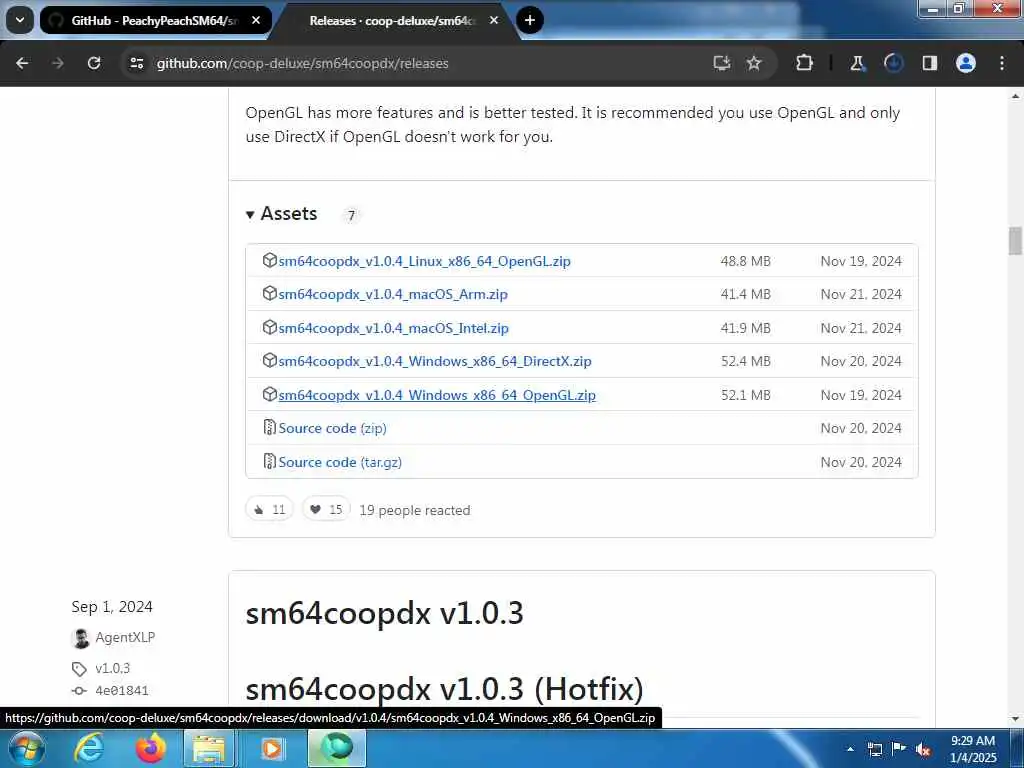Open the sm64coopdx v1.0.3 release title

pos(384,613)
